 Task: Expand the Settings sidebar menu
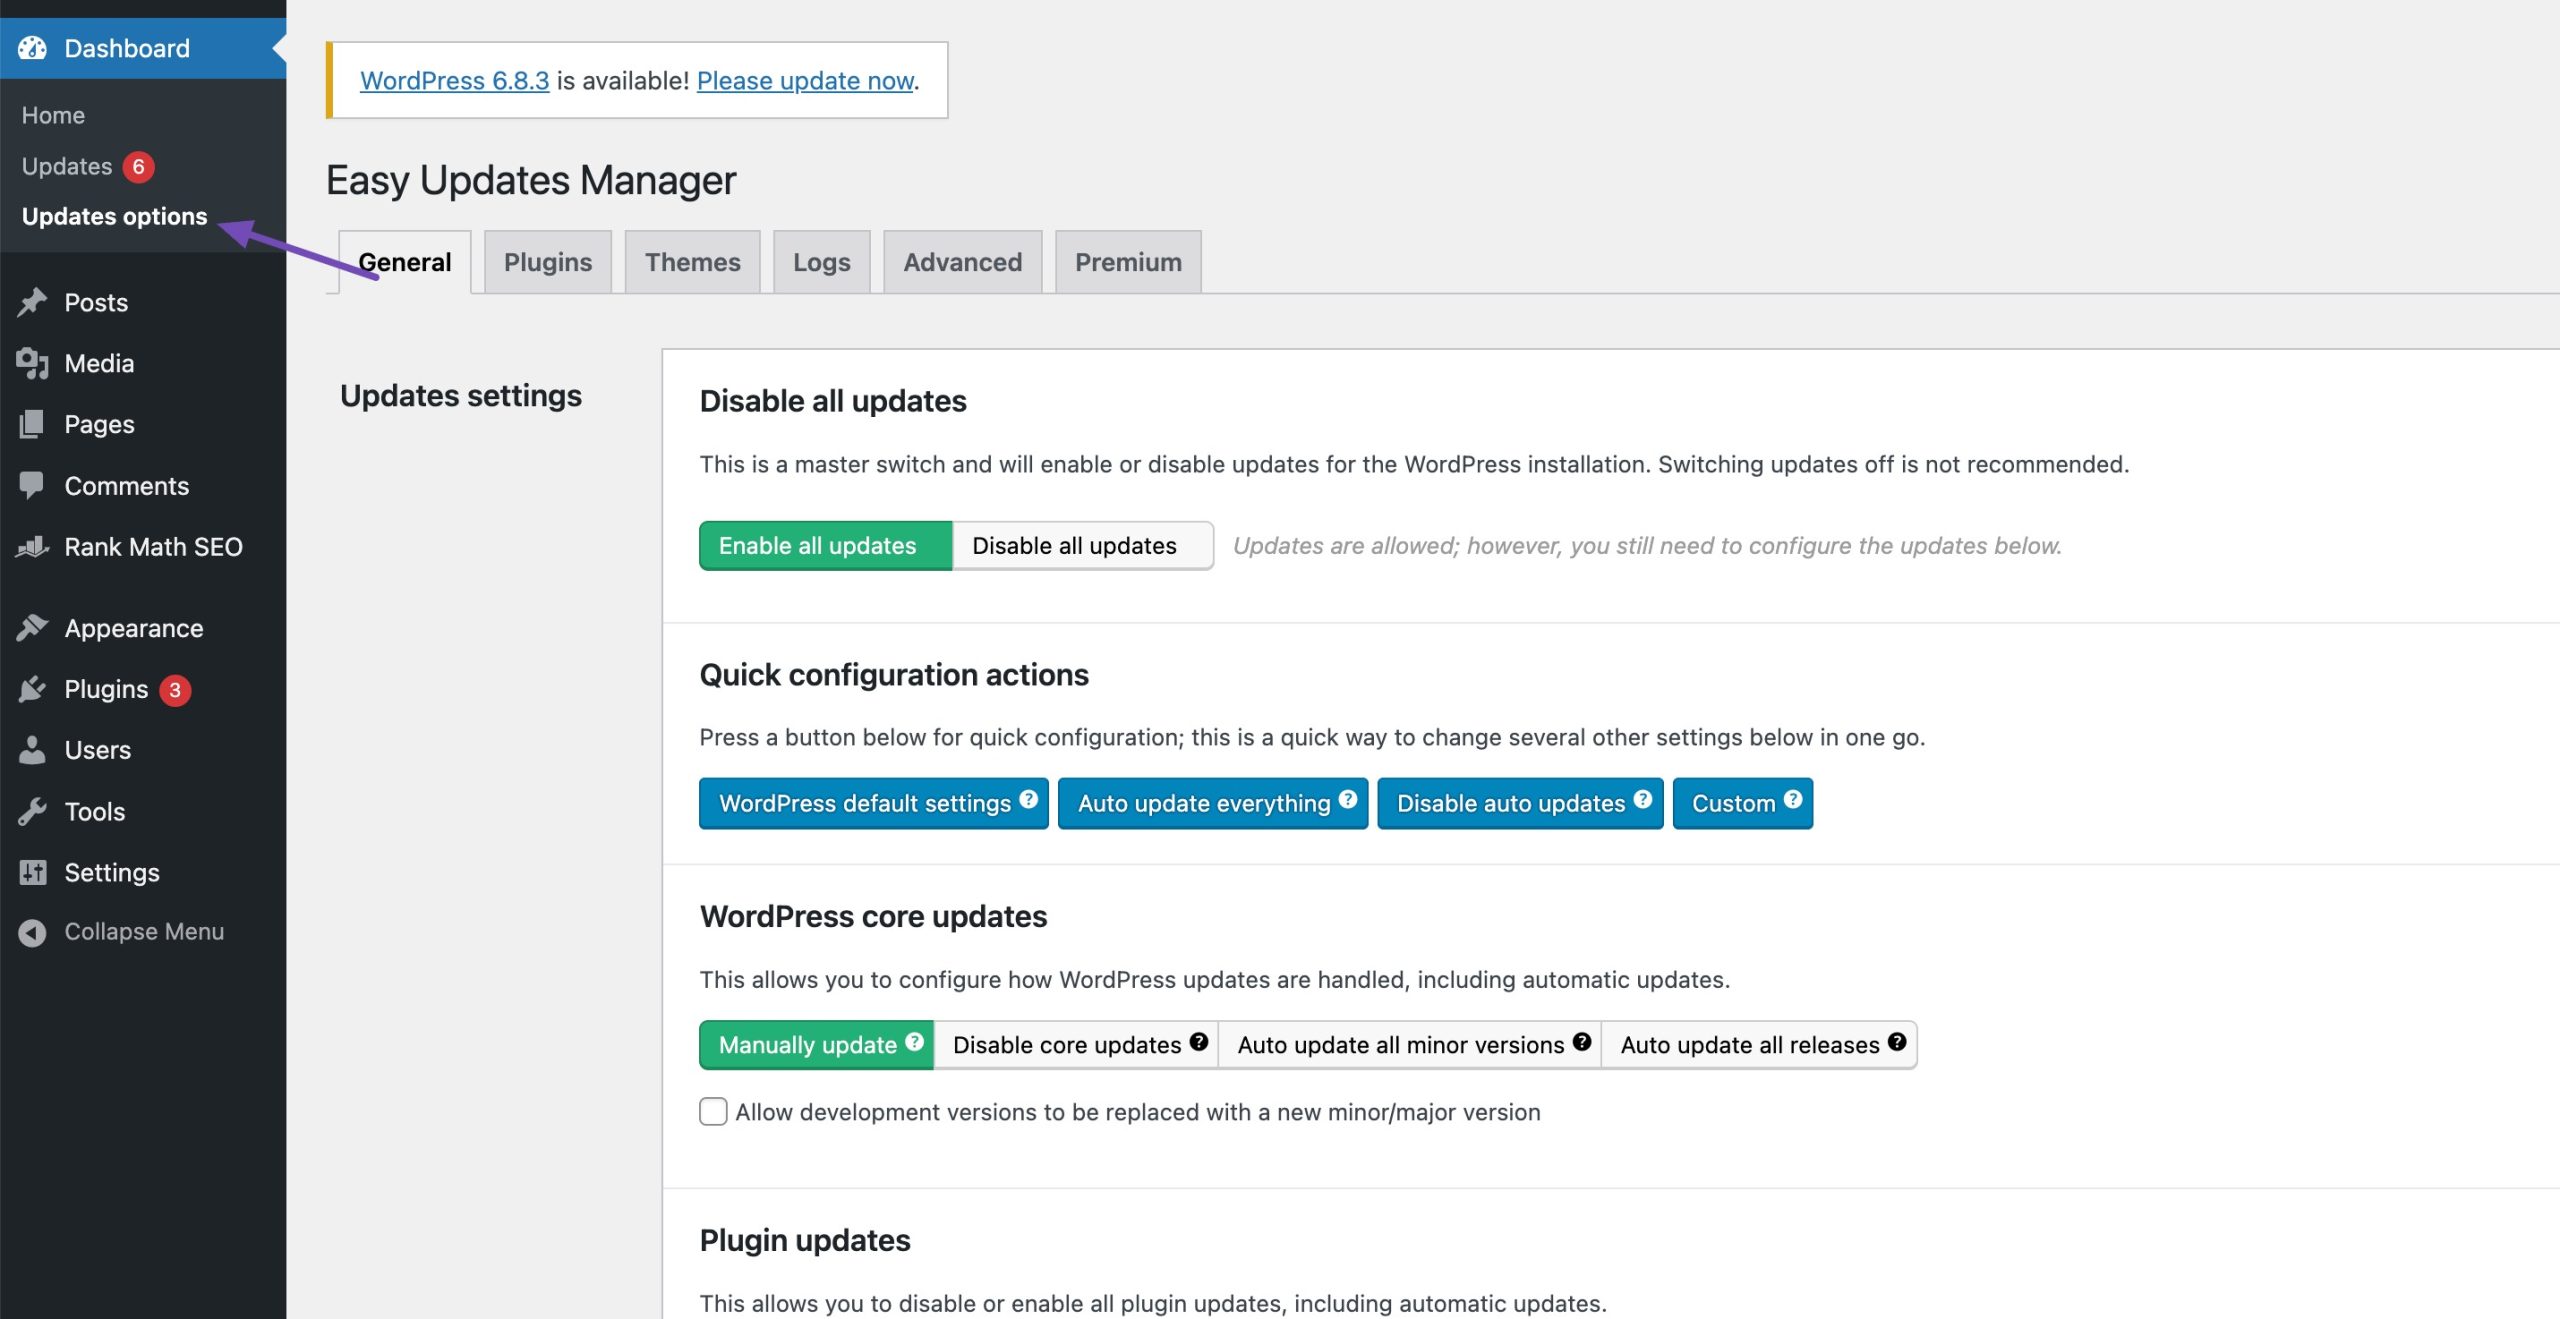pyautogui.click(x=111, y=872)
